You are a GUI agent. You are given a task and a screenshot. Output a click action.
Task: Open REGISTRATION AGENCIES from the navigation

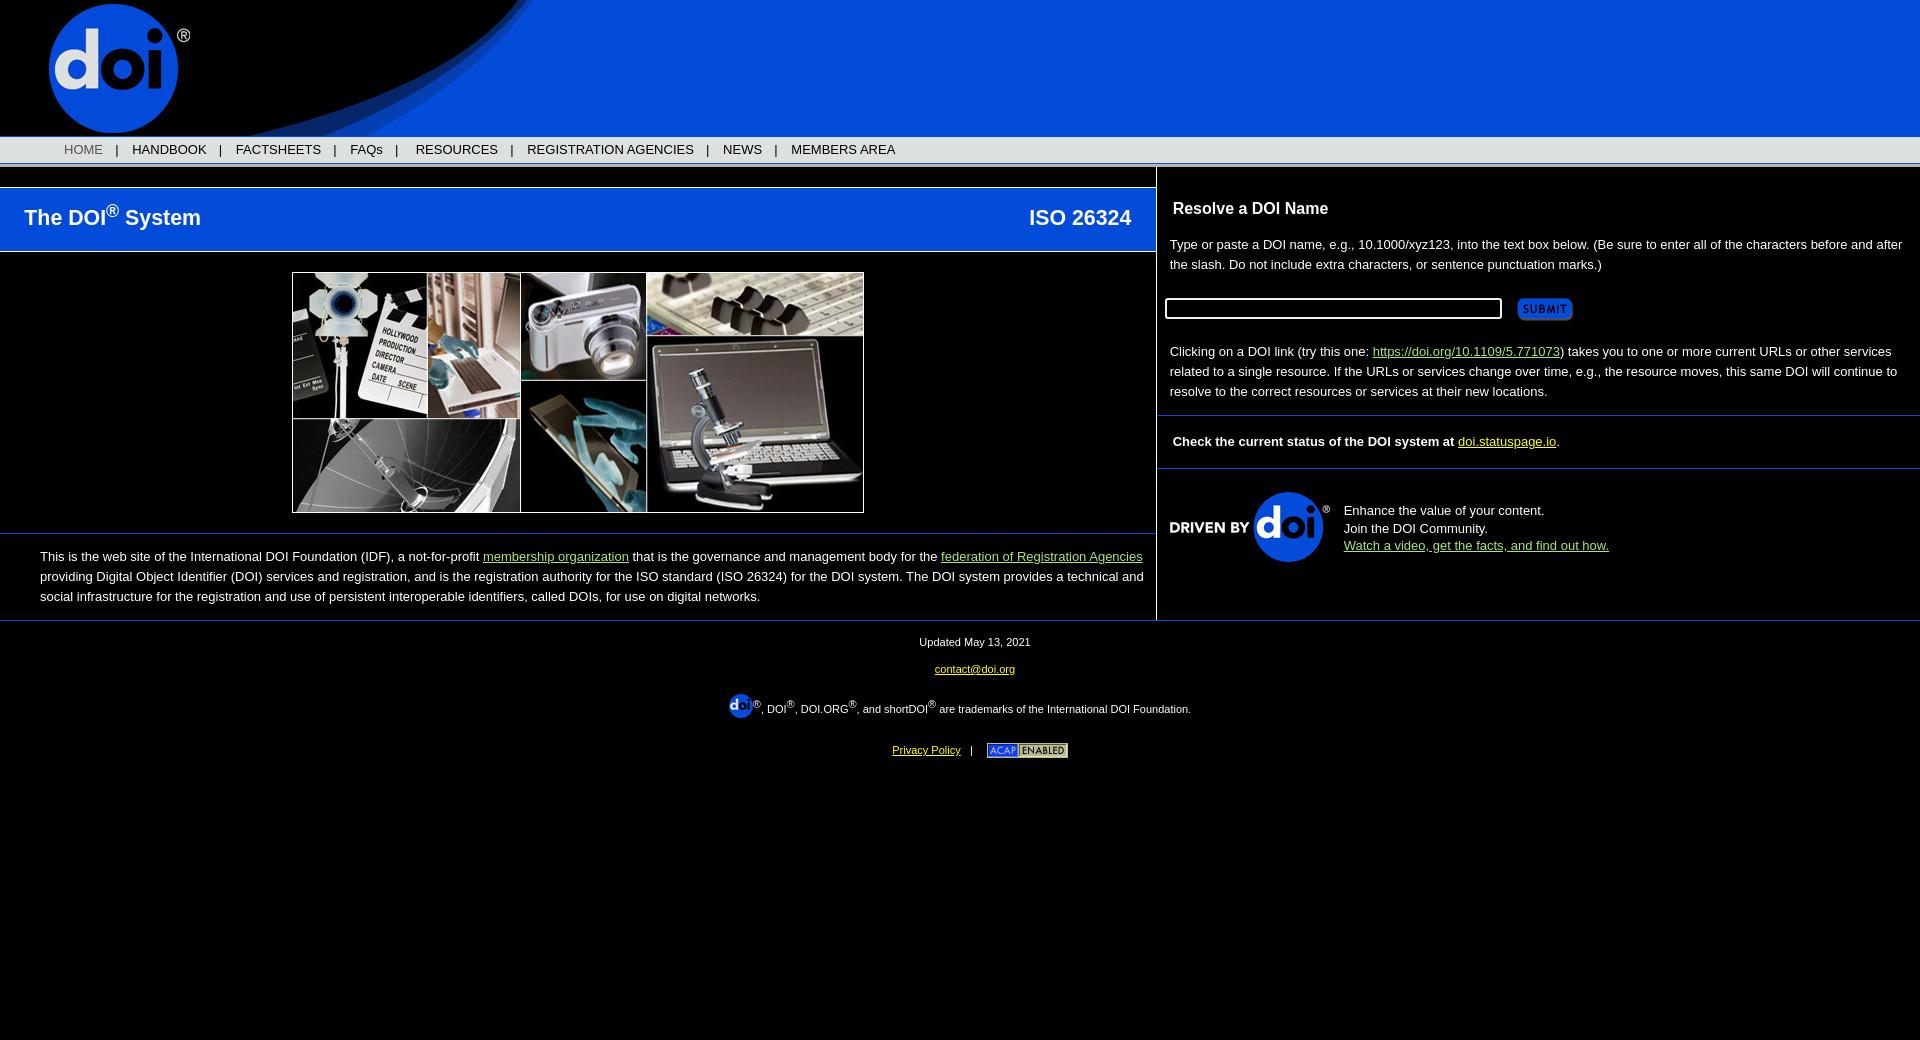pos(610,150)
